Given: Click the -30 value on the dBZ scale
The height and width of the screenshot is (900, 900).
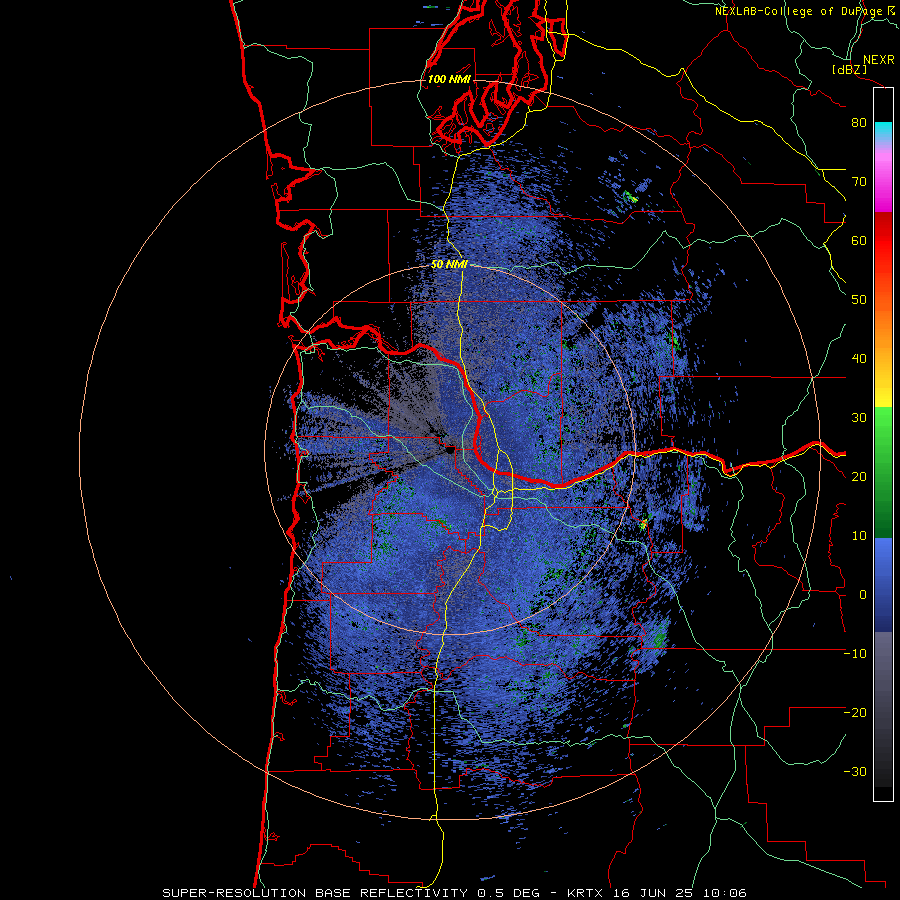Looking at the screenshot, I should coord(855,772).
